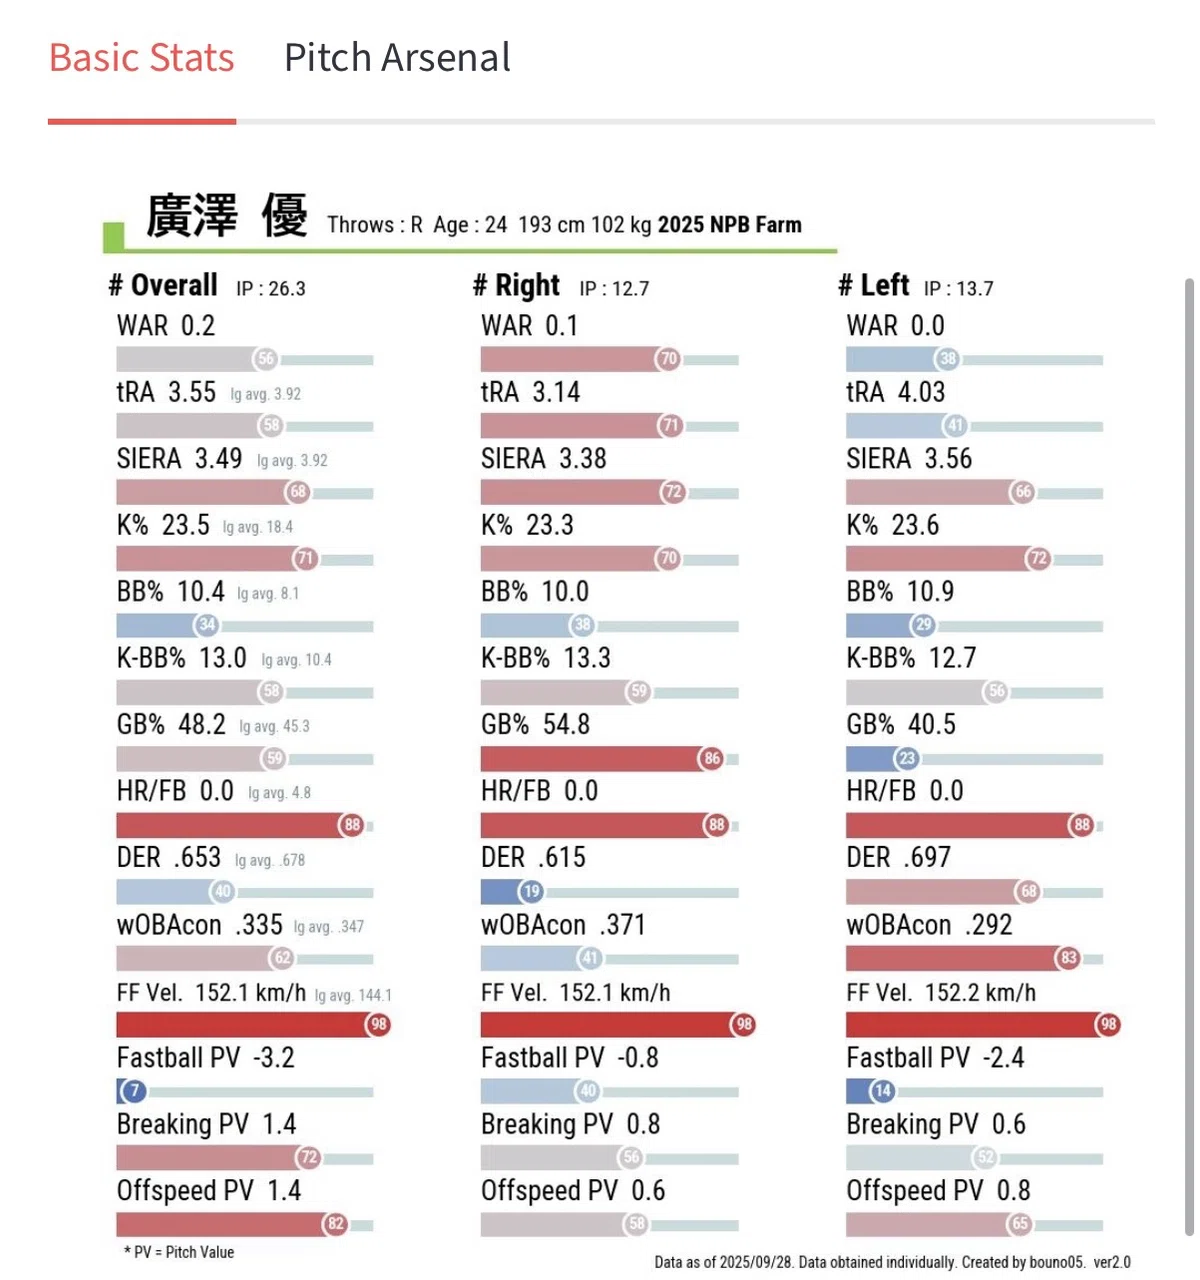Select the Basic Stats tab

pos(142,58)
